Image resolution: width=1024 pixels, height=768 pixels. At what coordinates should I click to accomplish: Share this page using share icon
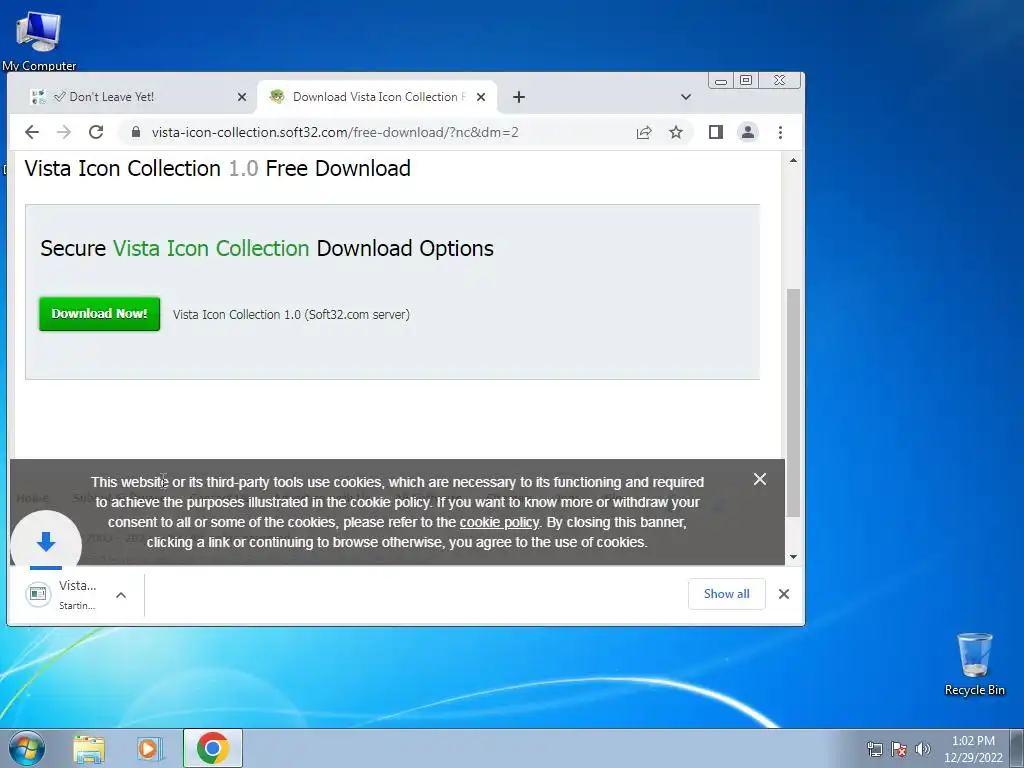[644, 133]
